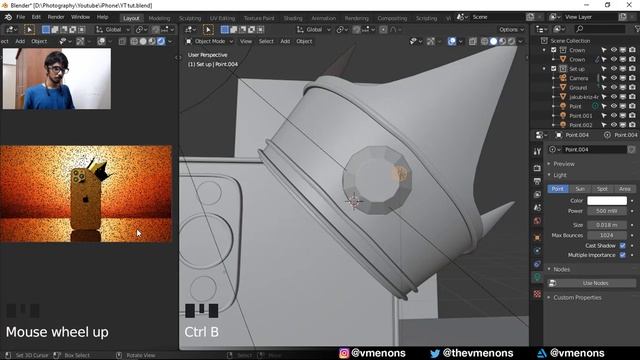Click the Max Bounces 1024 field
The width and height of the screenshot is (640, 360).
607,235
